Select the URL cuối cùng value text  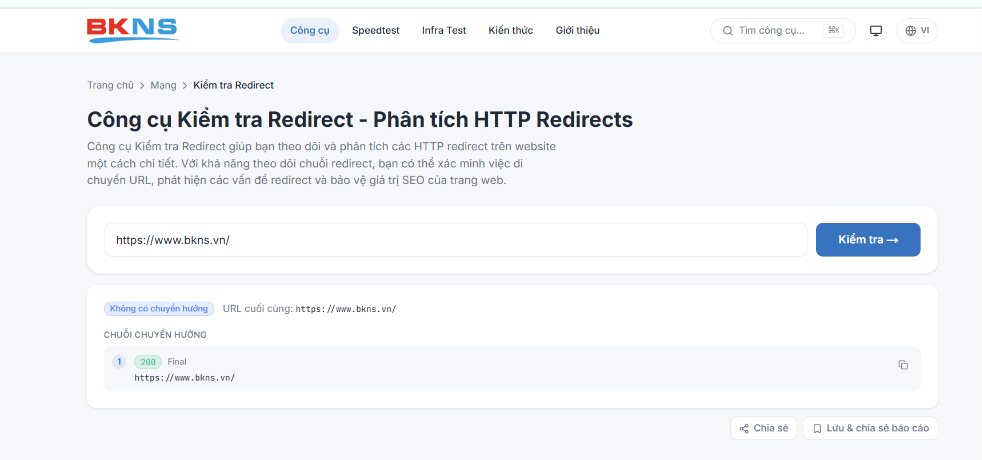coord(346,309)
